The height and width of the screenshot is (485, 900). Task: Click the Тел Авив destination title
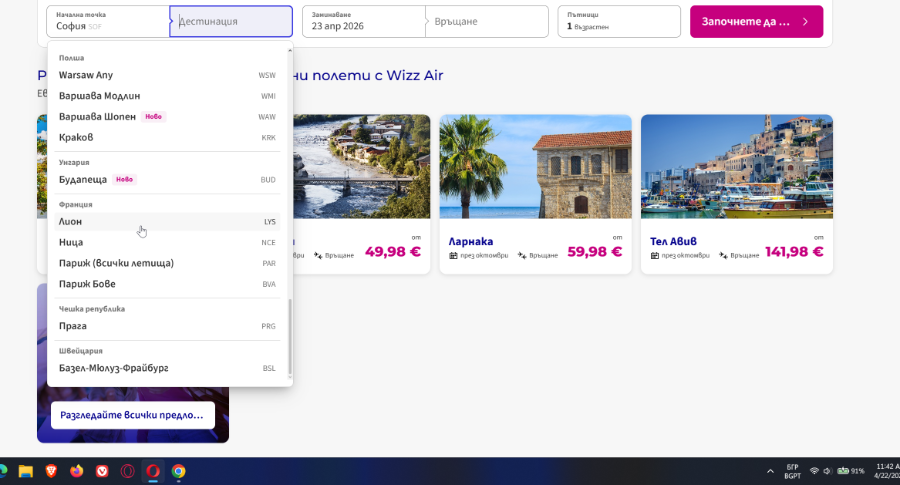coord(673,242)
